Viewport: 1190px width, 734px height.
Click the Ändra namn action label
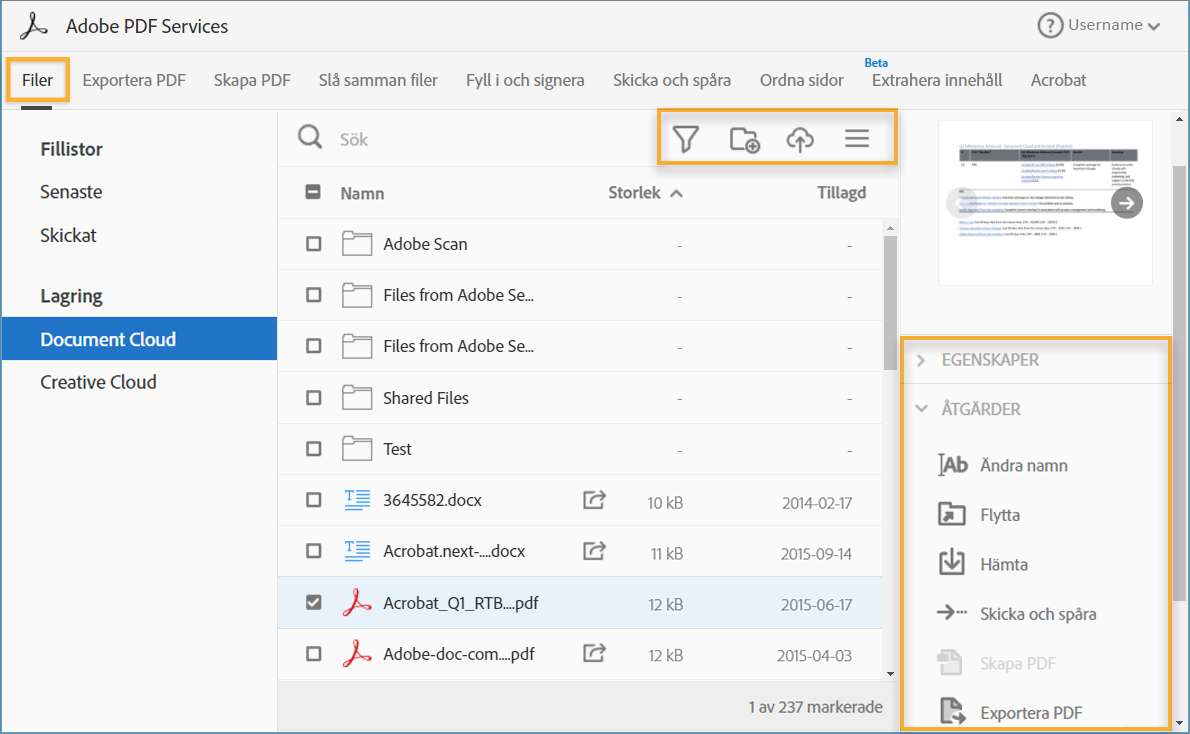[x=1023, y=465]
